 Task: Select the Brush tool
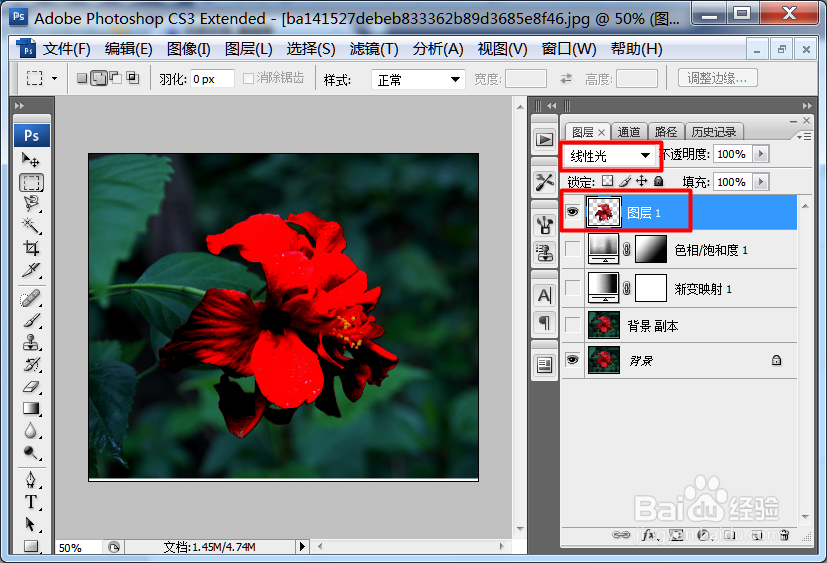[31, 320]
